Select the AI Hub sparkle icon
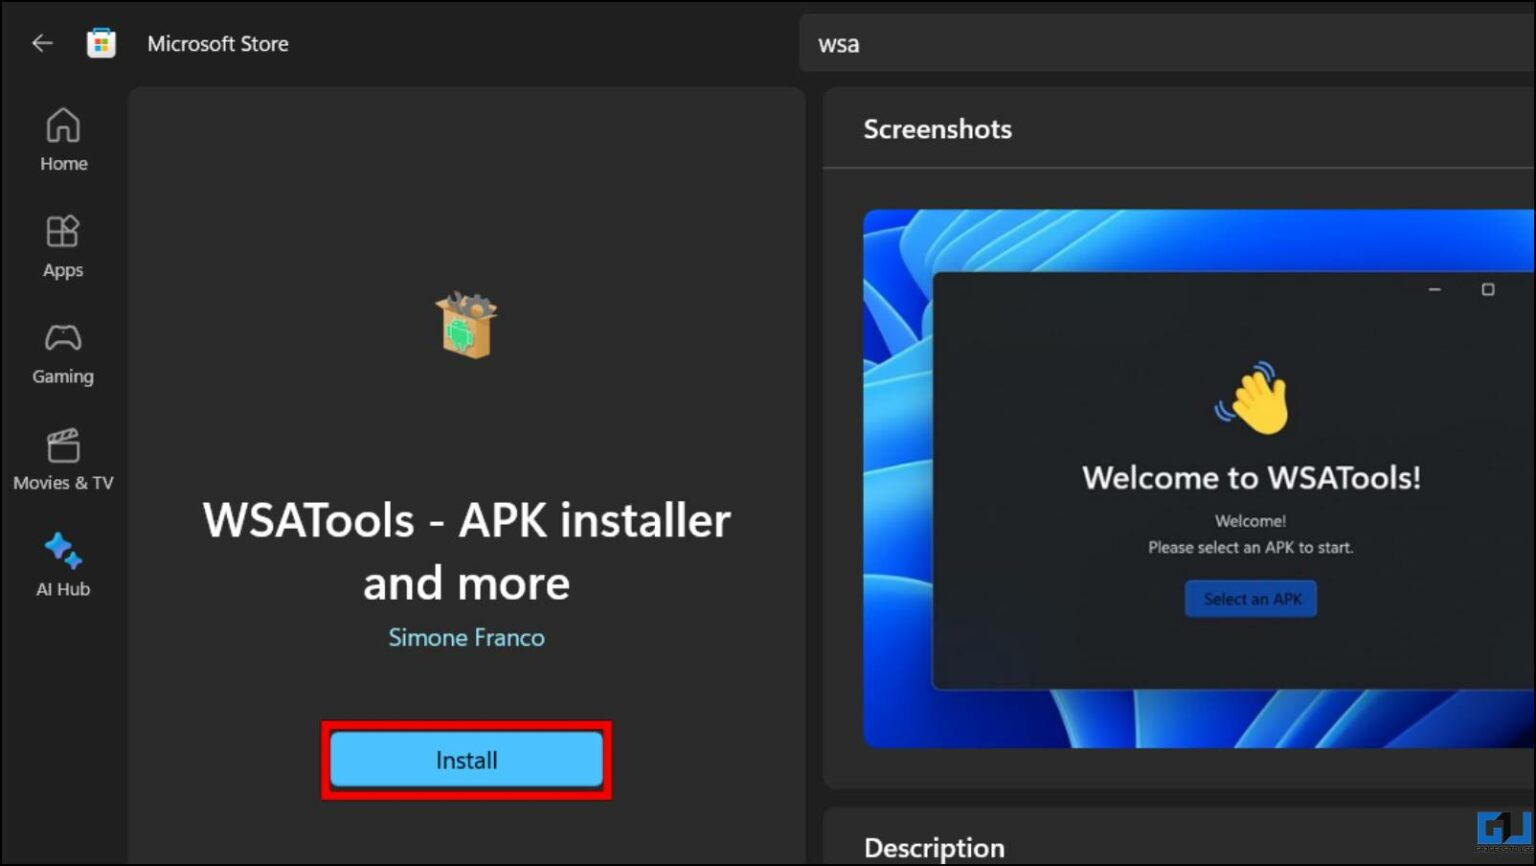Viewport: 1536px width, 866px height. tap(62, 549)
